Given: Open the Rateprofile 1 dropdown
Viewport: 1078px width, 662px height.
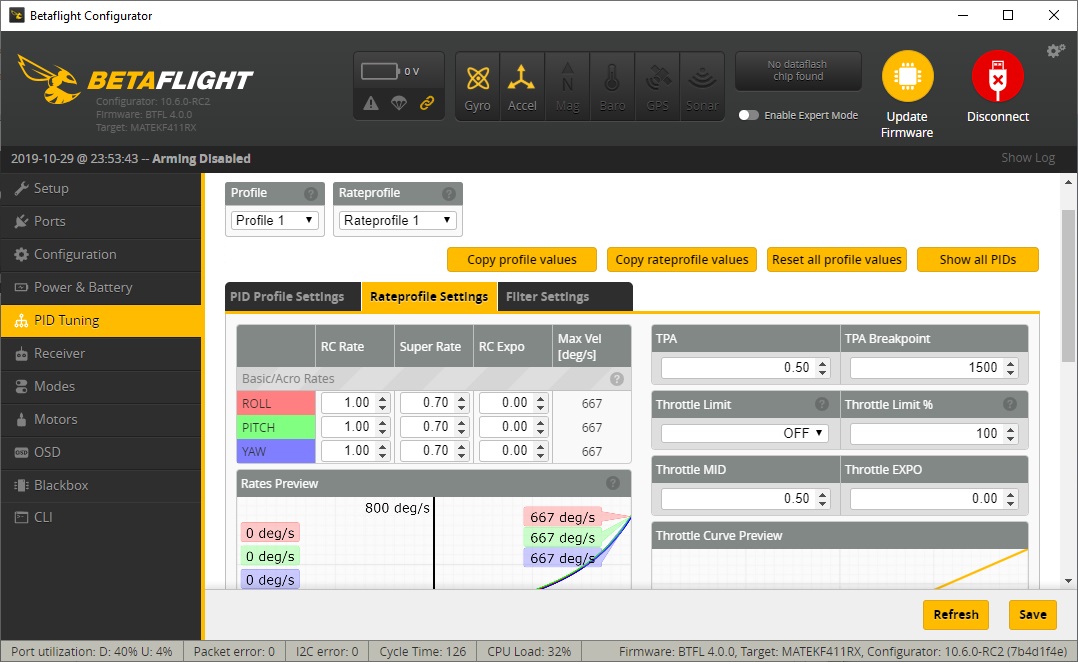Looking at the screenshot, I should coord(397,220).
